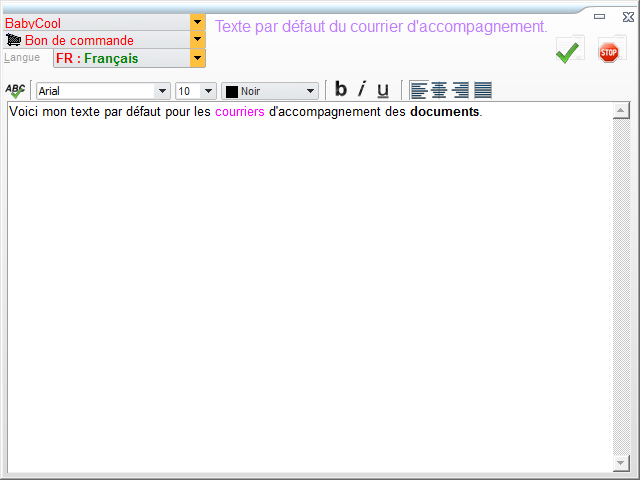Click the red STOP cancel icon
Screen dimensions: 640x480
click(x=608, y=51)
